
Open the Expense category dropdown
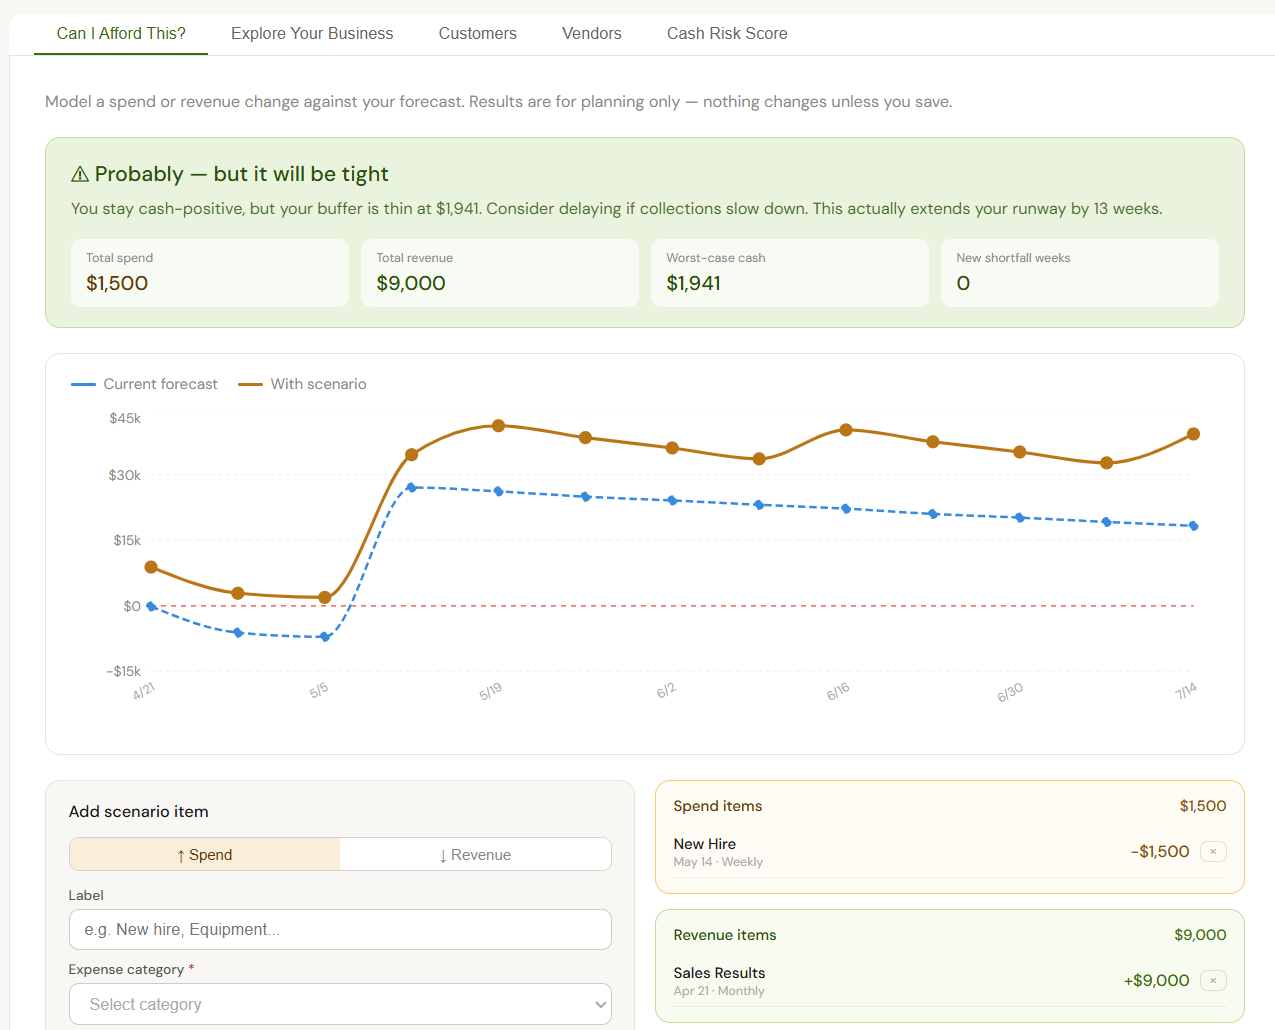tap(340, 1004)
